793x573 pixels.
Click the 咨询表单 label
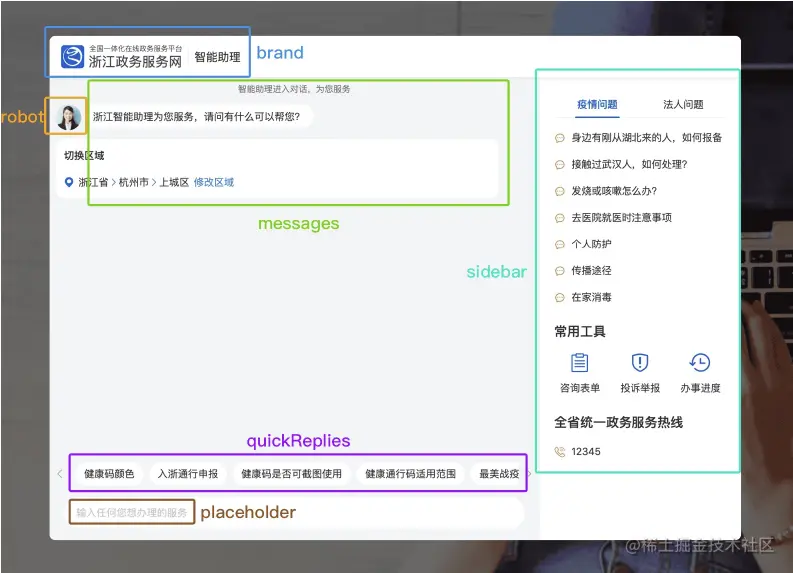(580, 388)
